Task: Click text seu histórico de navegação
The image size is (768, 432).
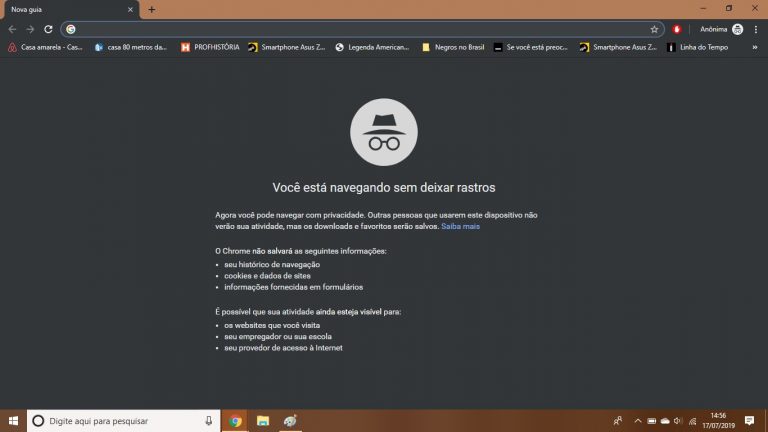Action: 272,264
